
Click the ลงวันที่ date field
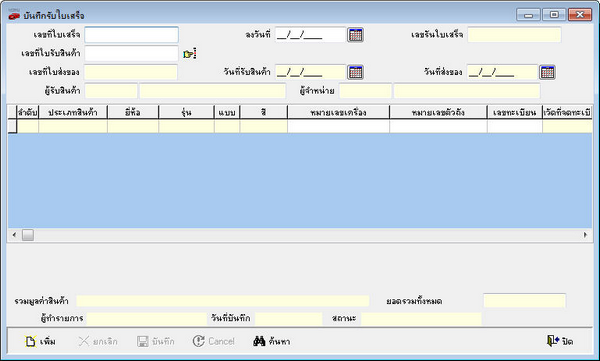point(310,35)
